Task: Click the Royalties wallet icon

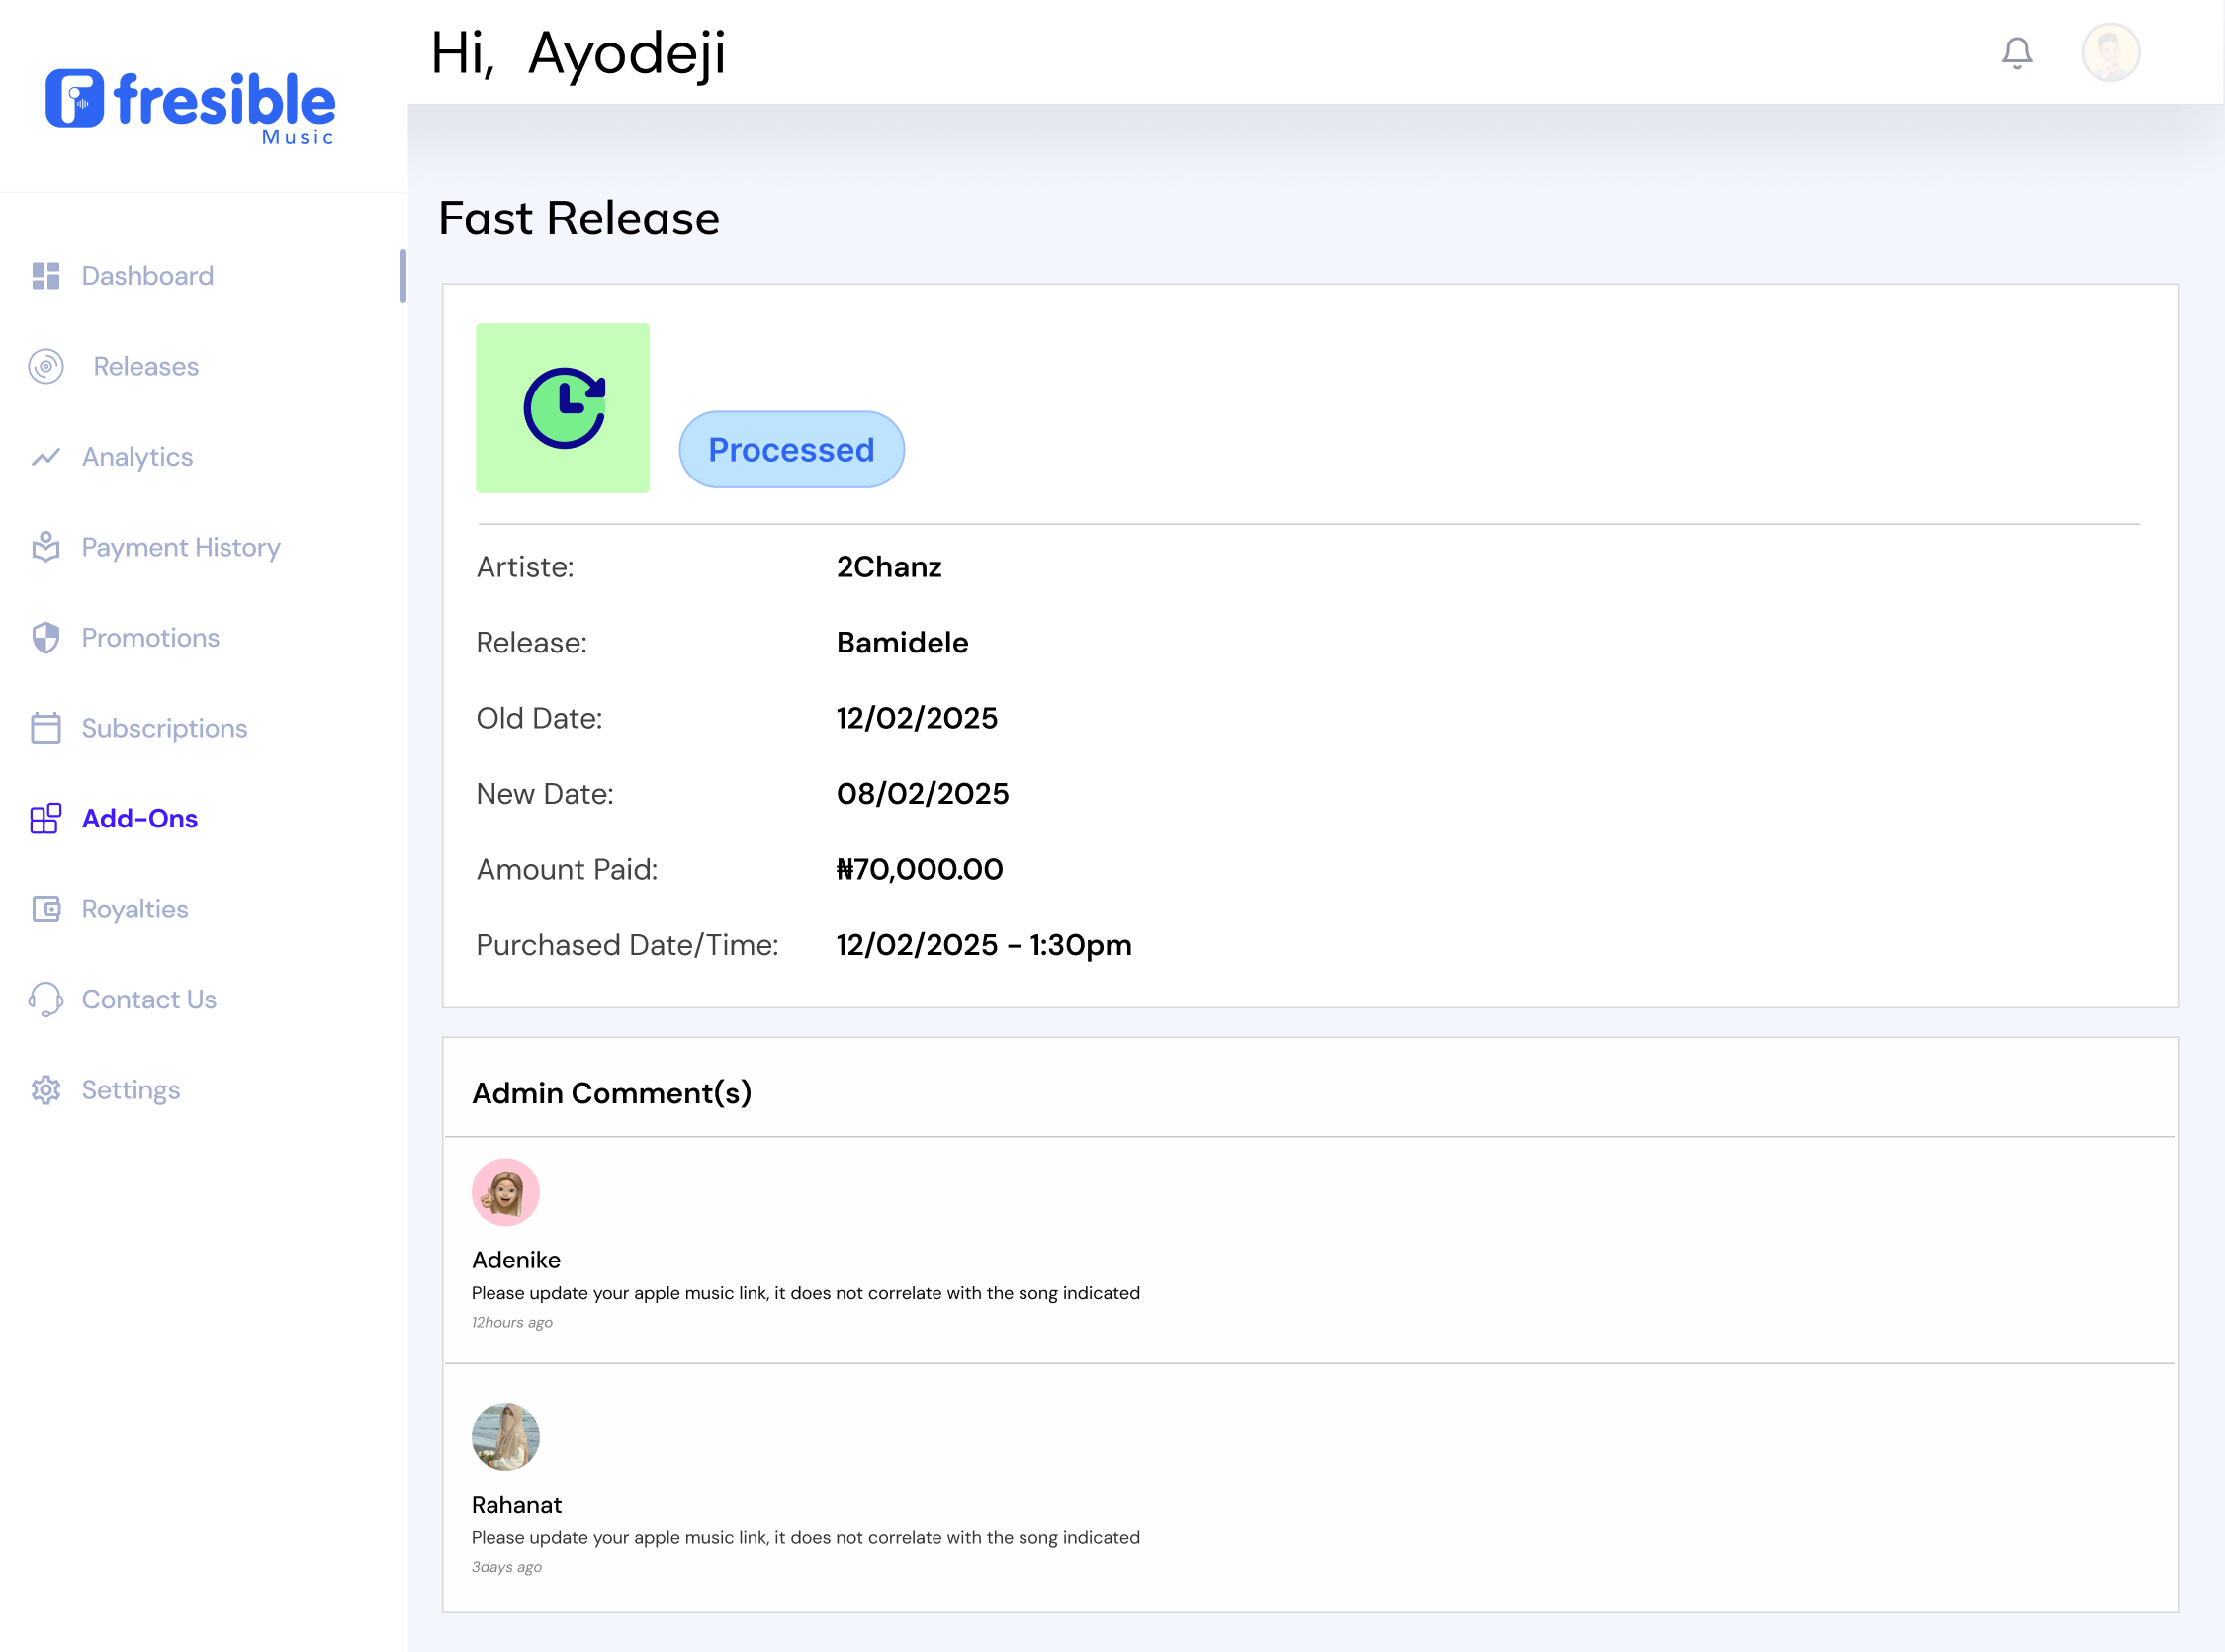Action: pos(46,909)
